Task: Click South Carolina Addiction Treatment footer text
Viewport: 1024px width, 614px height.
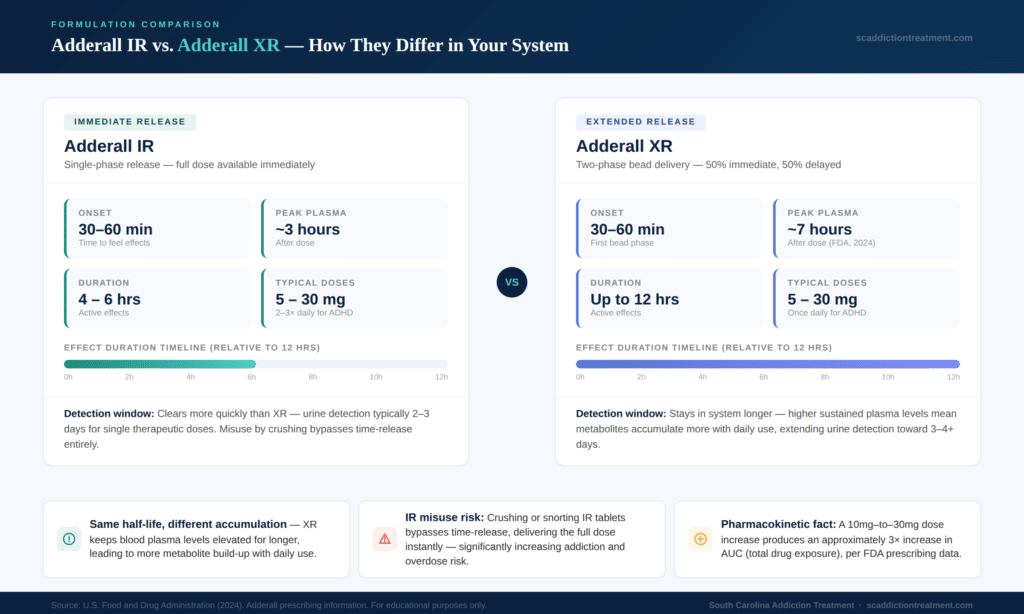Action: click(781, 606)
